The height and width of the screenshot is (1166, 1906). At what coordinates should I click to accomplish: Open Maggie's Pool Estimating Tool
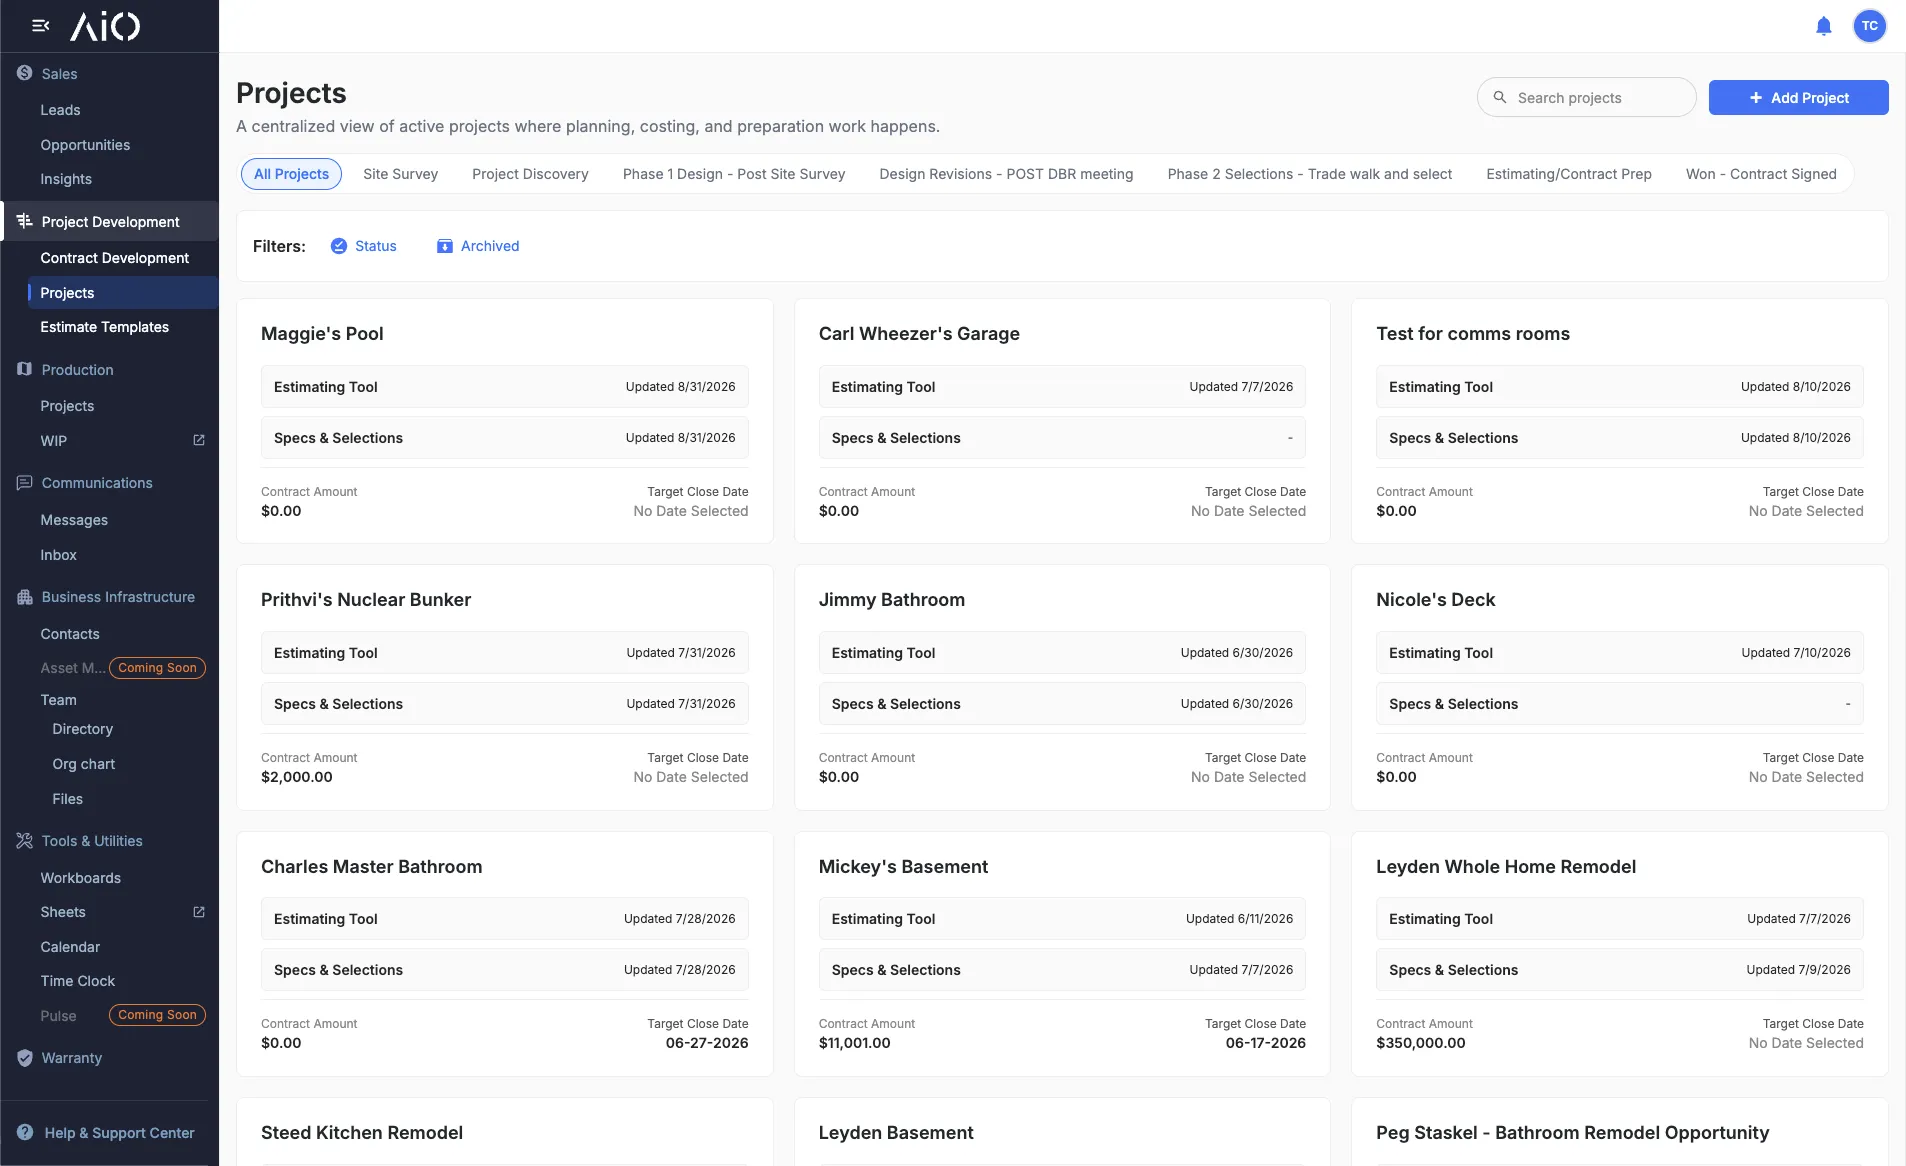coord(504,386)
